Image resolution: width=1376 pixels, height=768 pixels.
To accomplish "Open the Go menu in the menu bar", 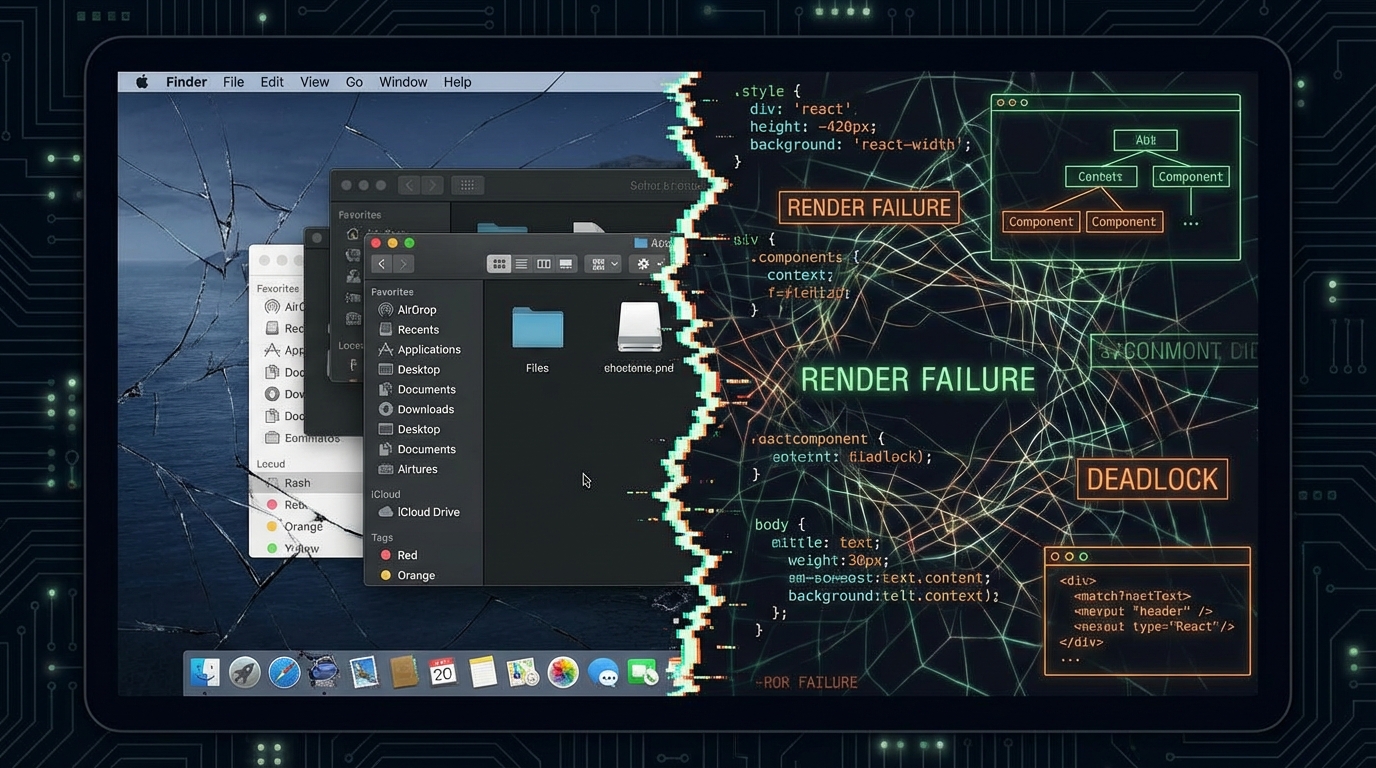I will click(x=354, y=81).
